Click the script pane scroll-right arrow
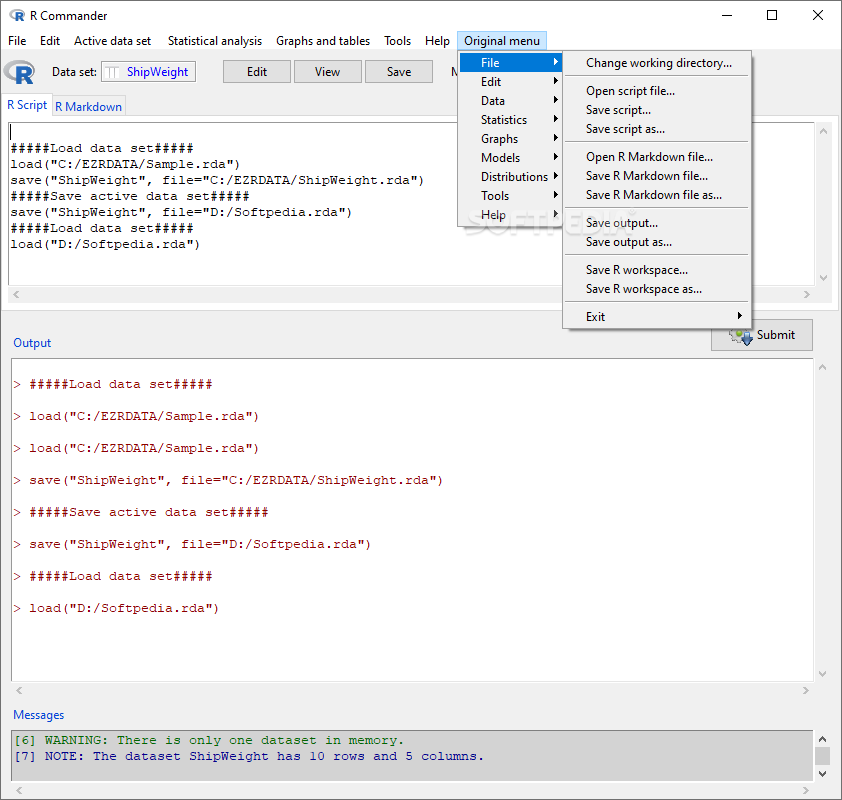This screenshot has width=842, height=800. click(x=807, y=294)
